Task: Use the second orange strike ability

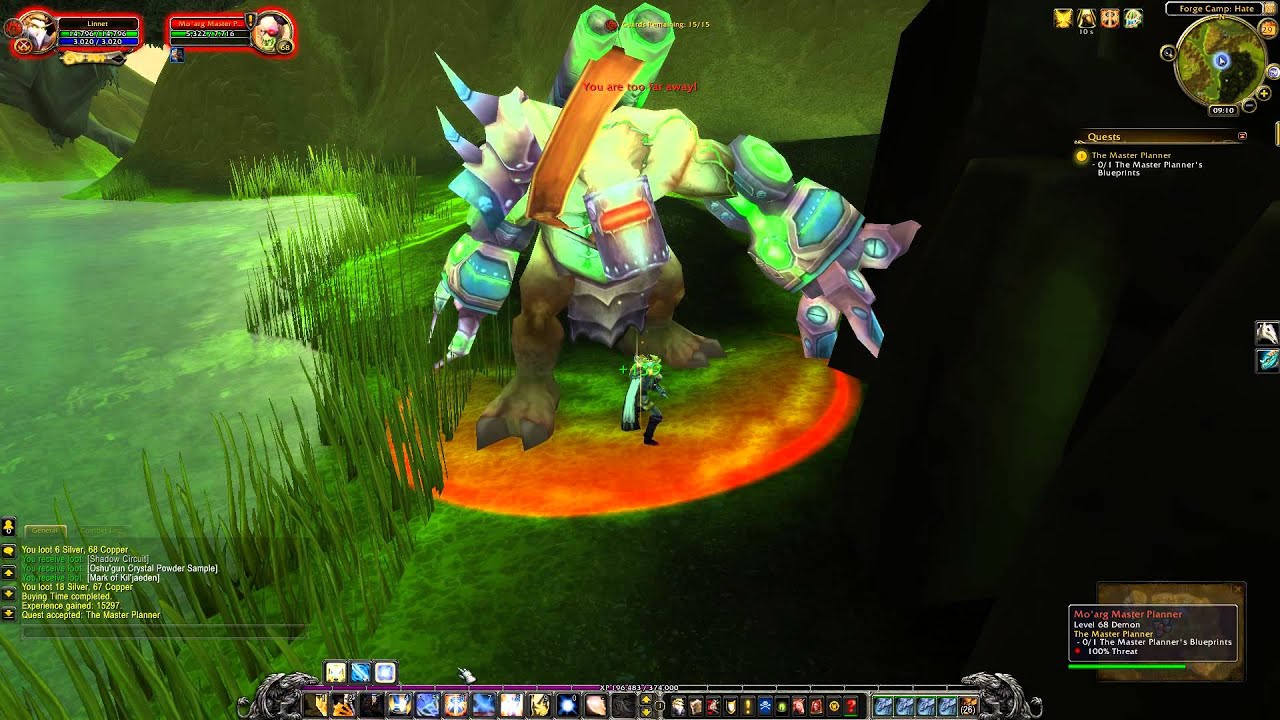Action: pos(344,705)
